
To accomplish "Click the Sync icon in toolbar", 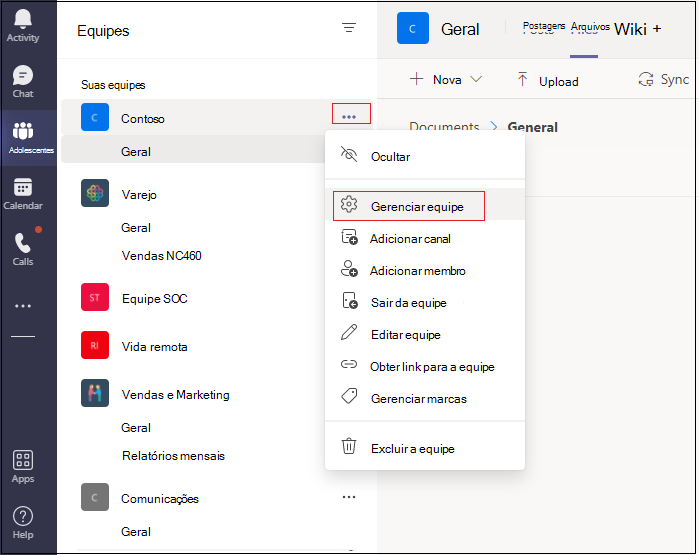I will pyautogui.click(x=646, y=79).
